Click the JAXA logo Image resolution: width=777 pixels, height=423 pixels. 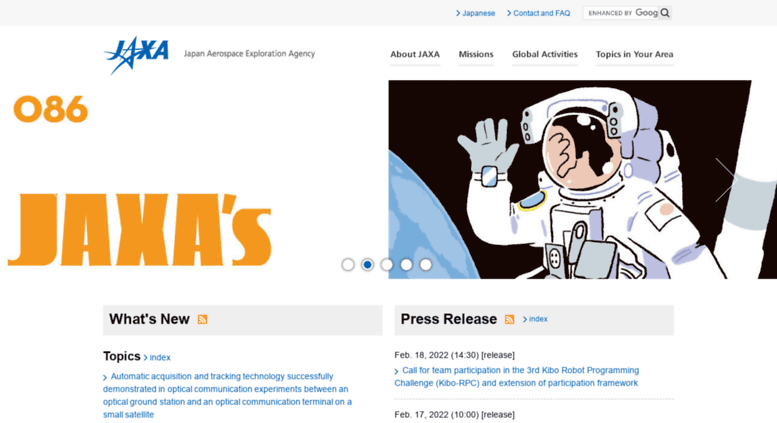[137, 54]
